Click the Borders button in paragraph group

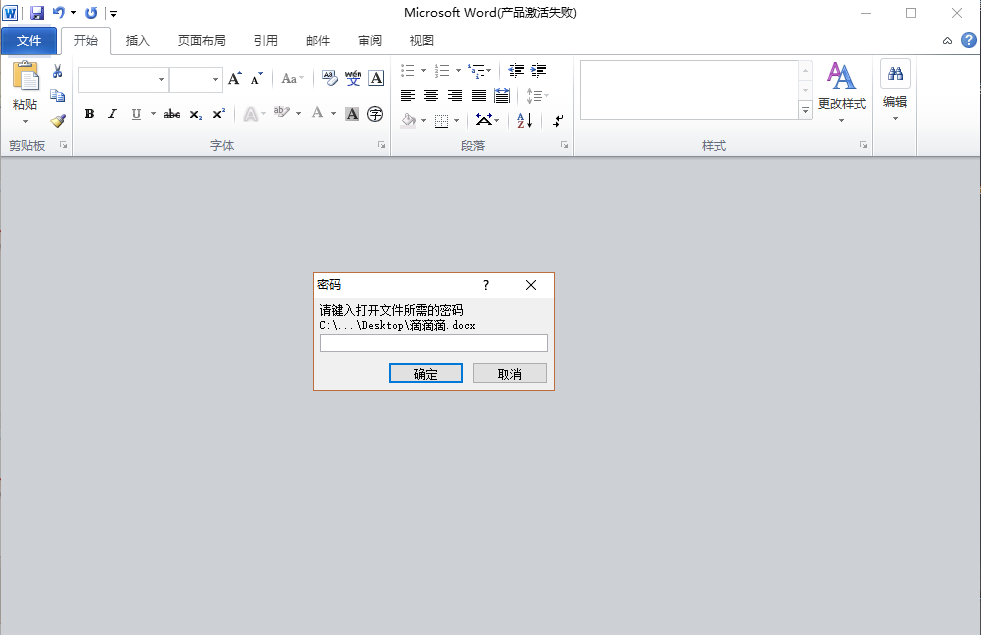[x=442, y=121]
